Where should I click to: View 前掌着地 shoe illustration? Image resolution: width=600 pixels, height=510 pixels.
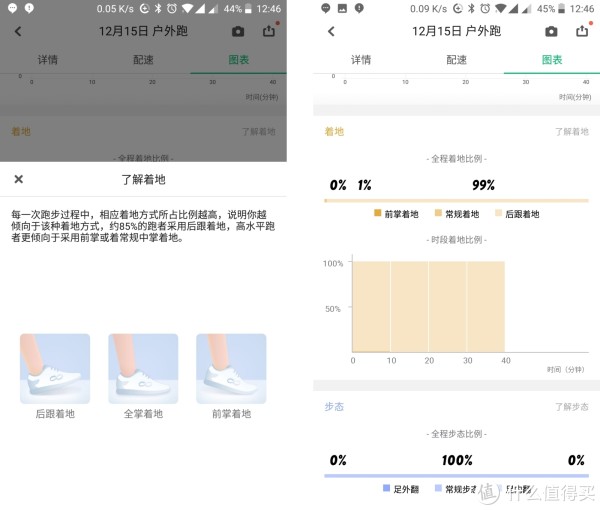point(231,368)
